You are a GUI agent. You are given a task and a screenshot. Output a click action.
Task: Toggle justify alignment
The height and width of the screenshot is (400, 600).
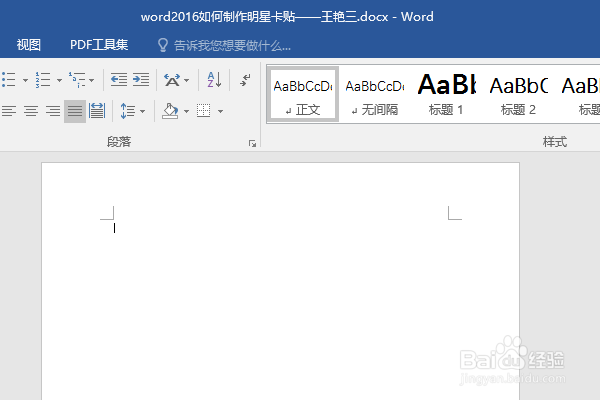point(75,111)
